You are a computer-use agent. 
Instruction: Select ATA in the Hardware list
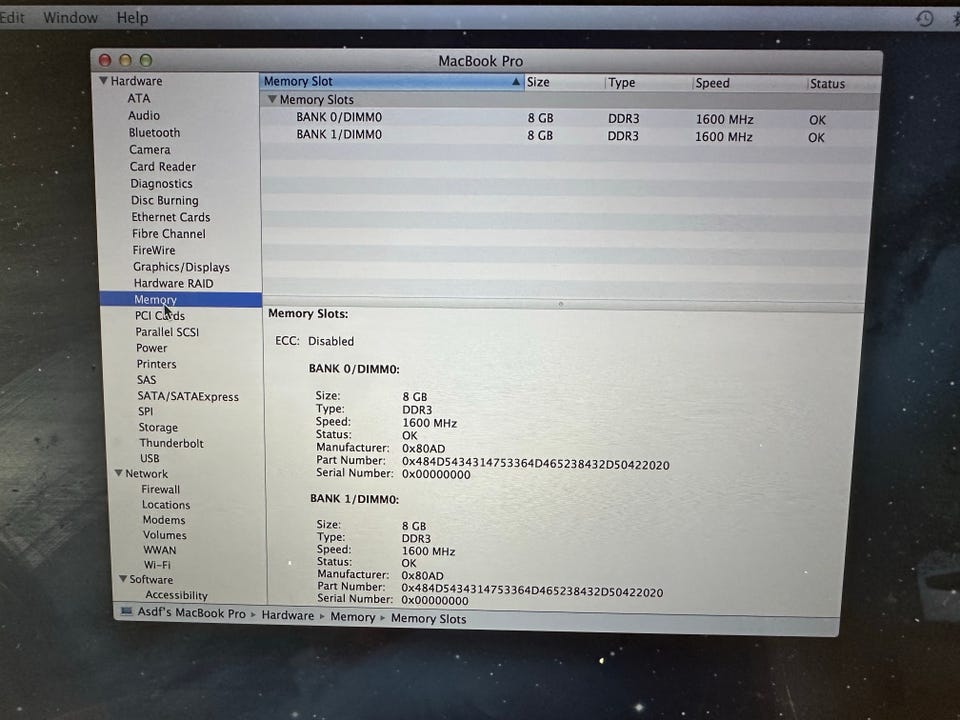139,98
